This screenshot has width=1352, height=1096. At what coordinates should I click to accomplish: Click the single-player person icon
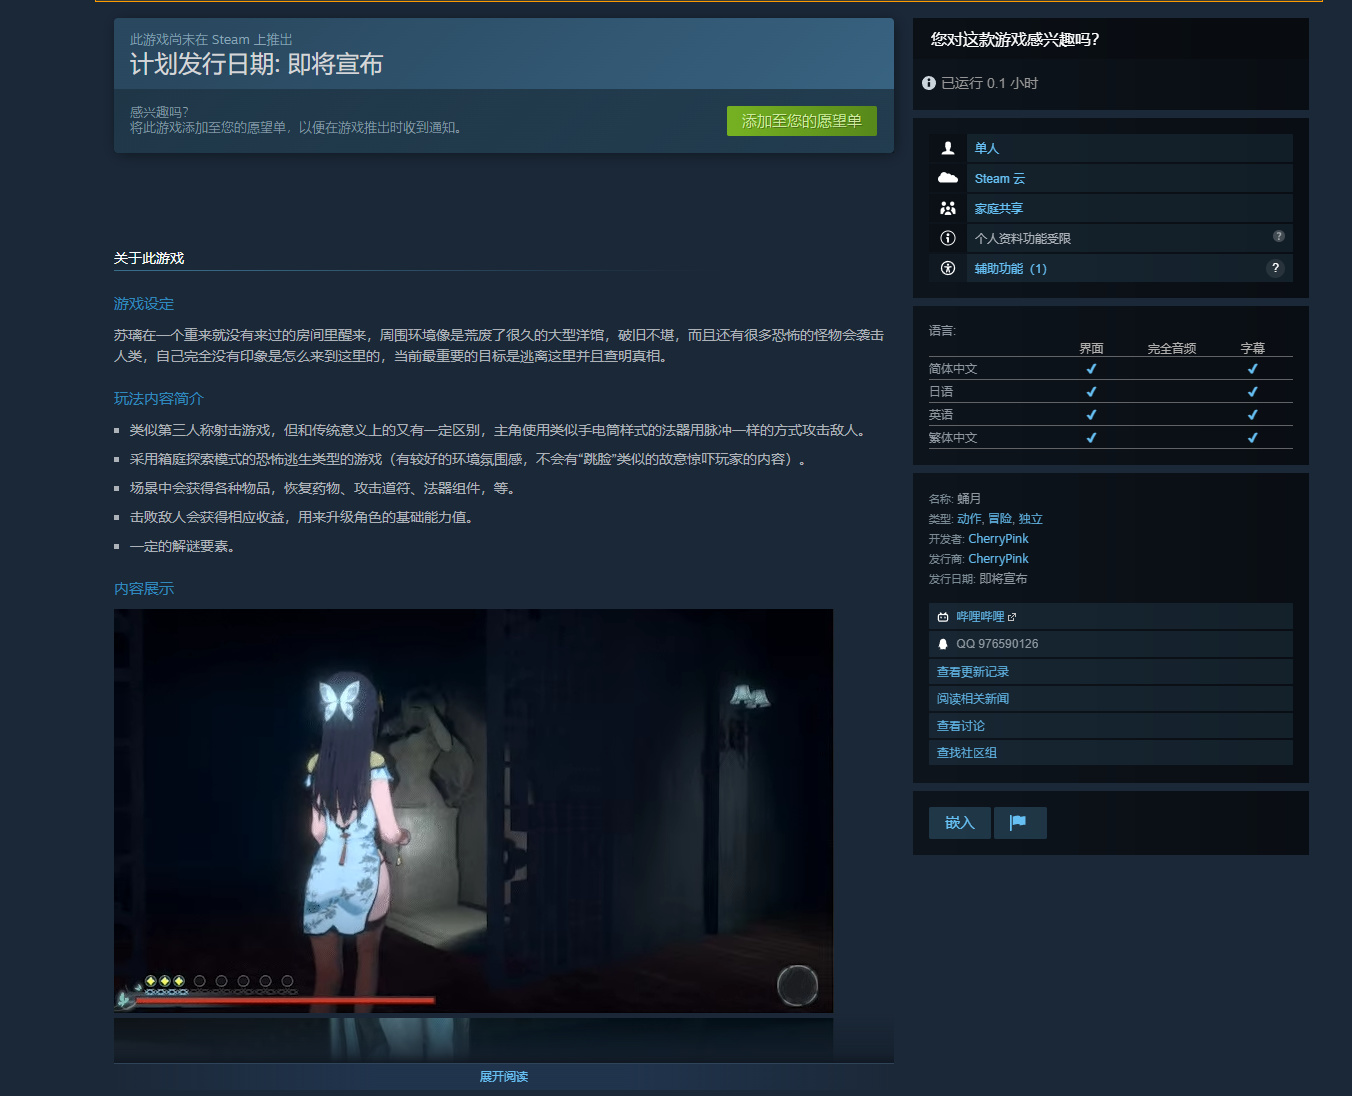pyautogui.click(x=947, y=148)
